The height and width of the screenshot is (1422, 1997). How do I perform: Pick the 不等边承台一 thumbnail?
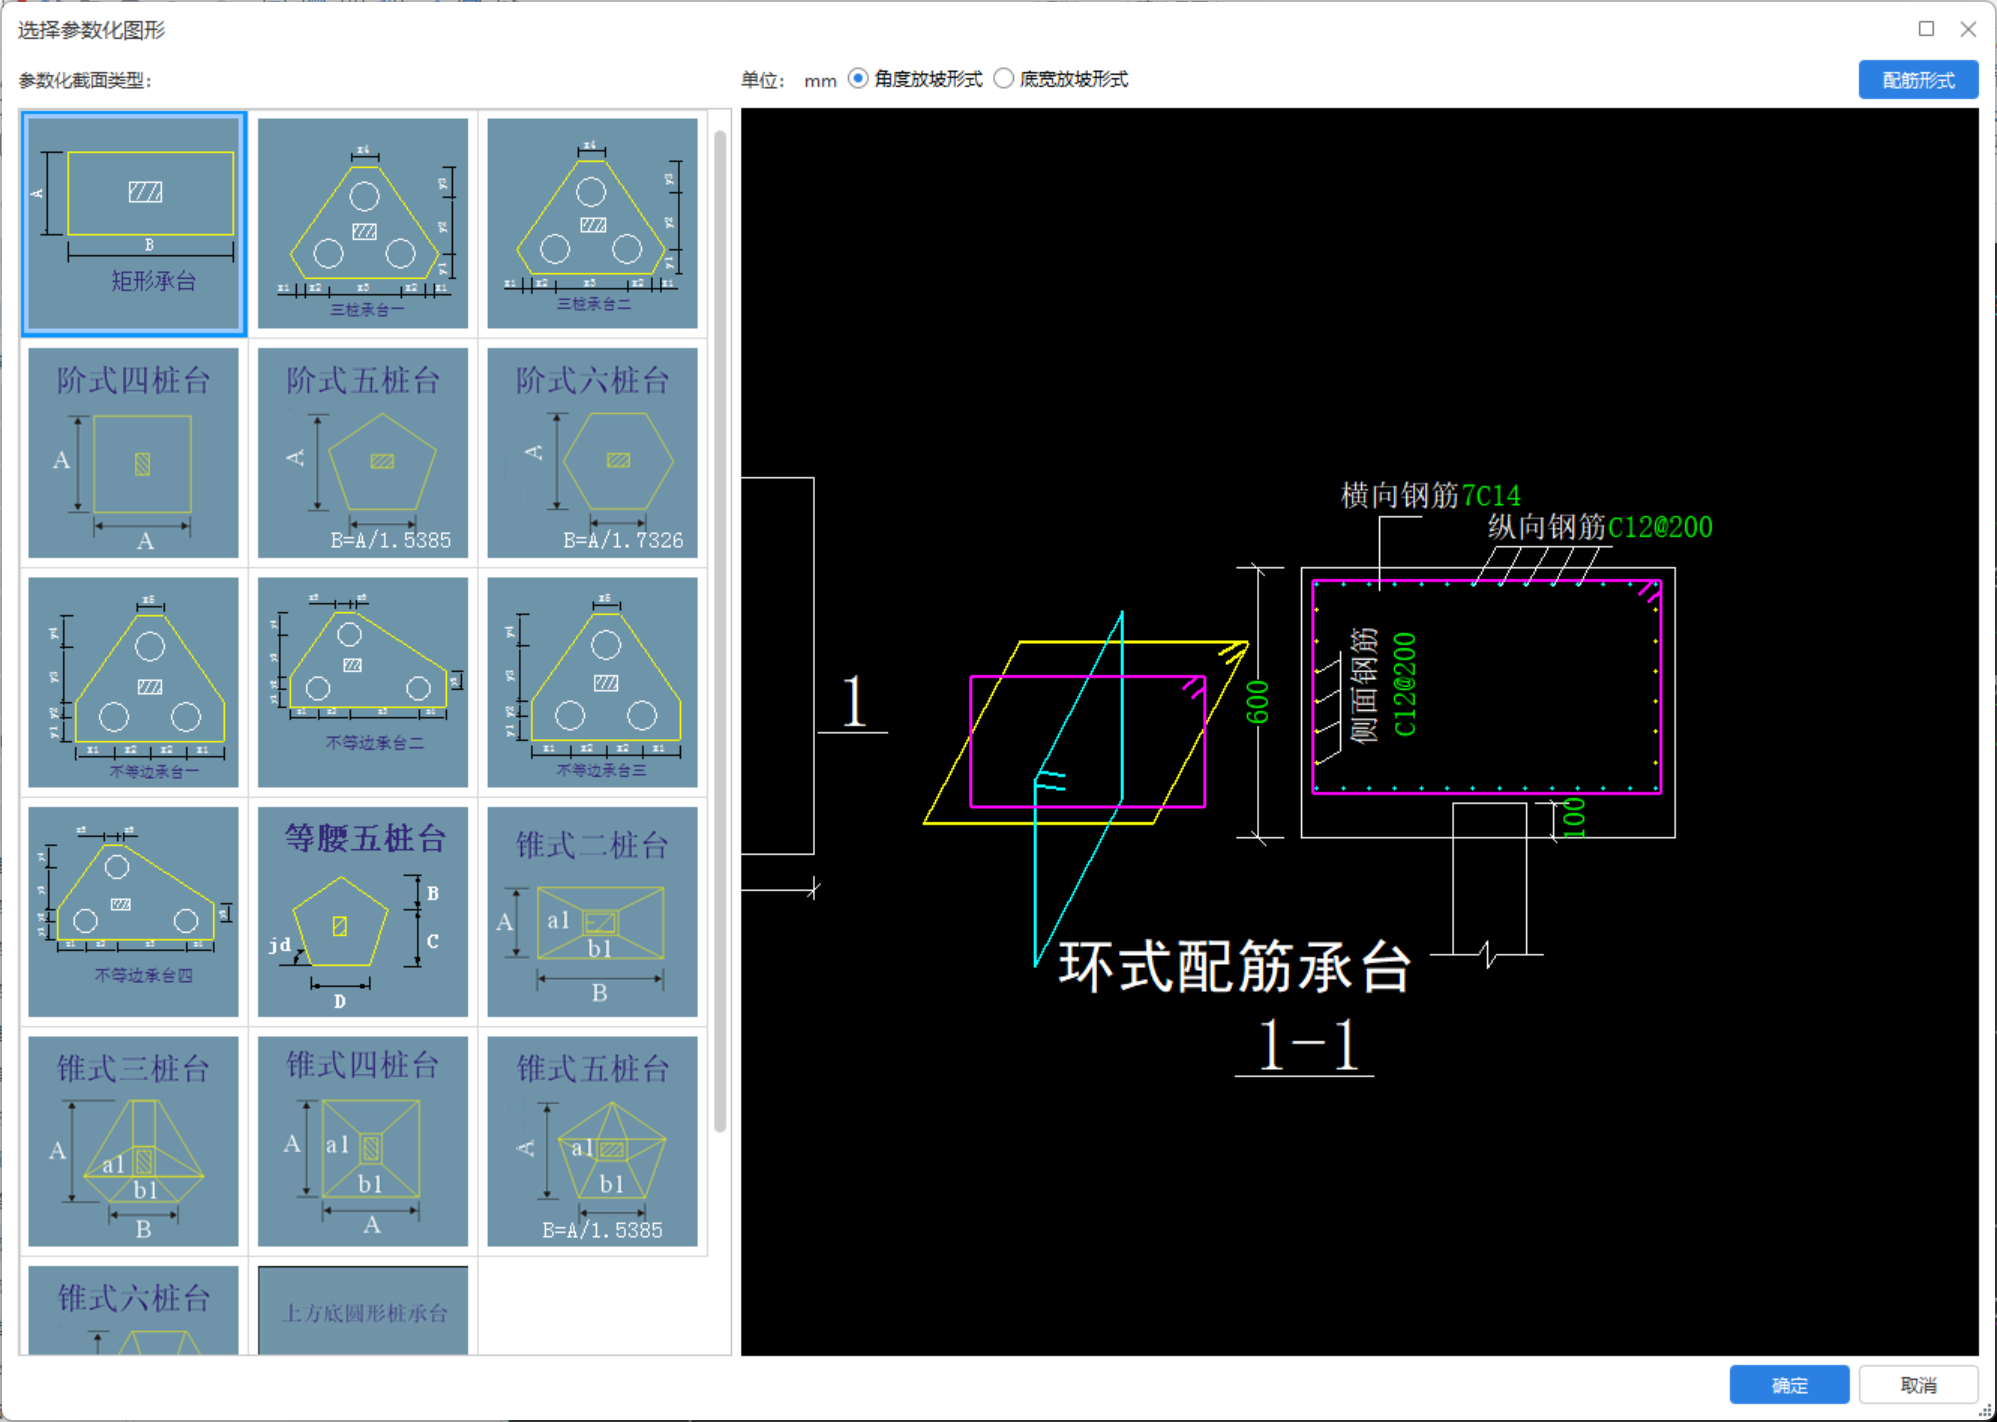(134, 682)
